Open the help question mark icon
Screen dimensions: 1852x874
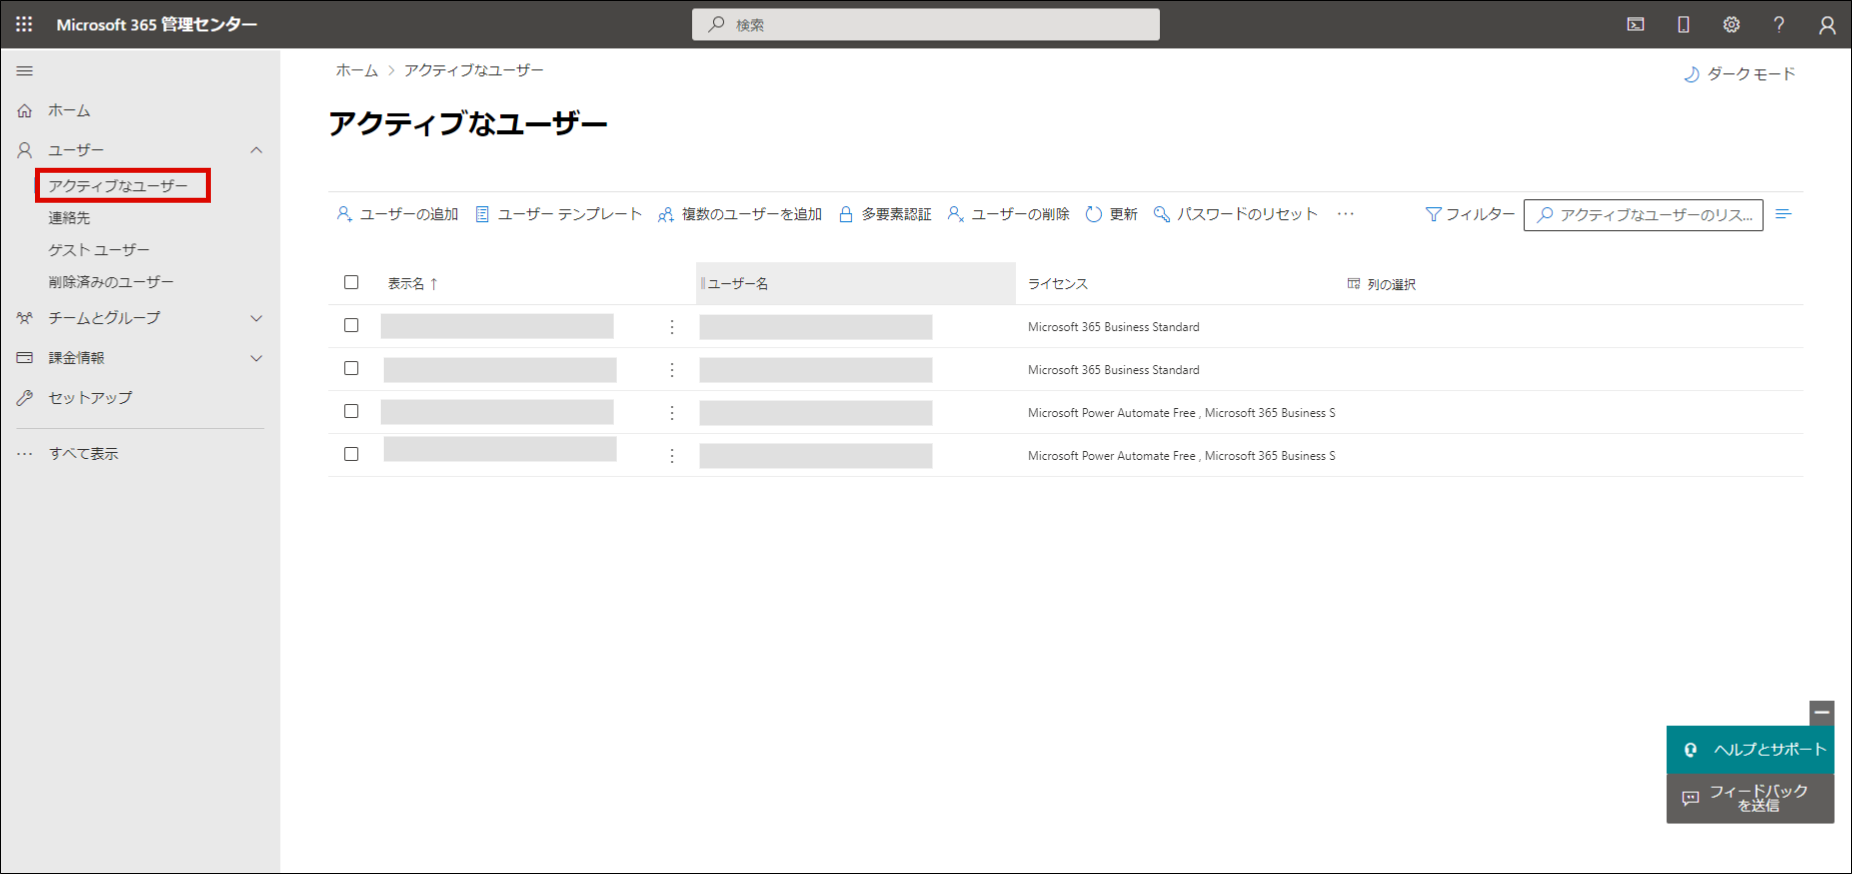tap(1779, 25)
